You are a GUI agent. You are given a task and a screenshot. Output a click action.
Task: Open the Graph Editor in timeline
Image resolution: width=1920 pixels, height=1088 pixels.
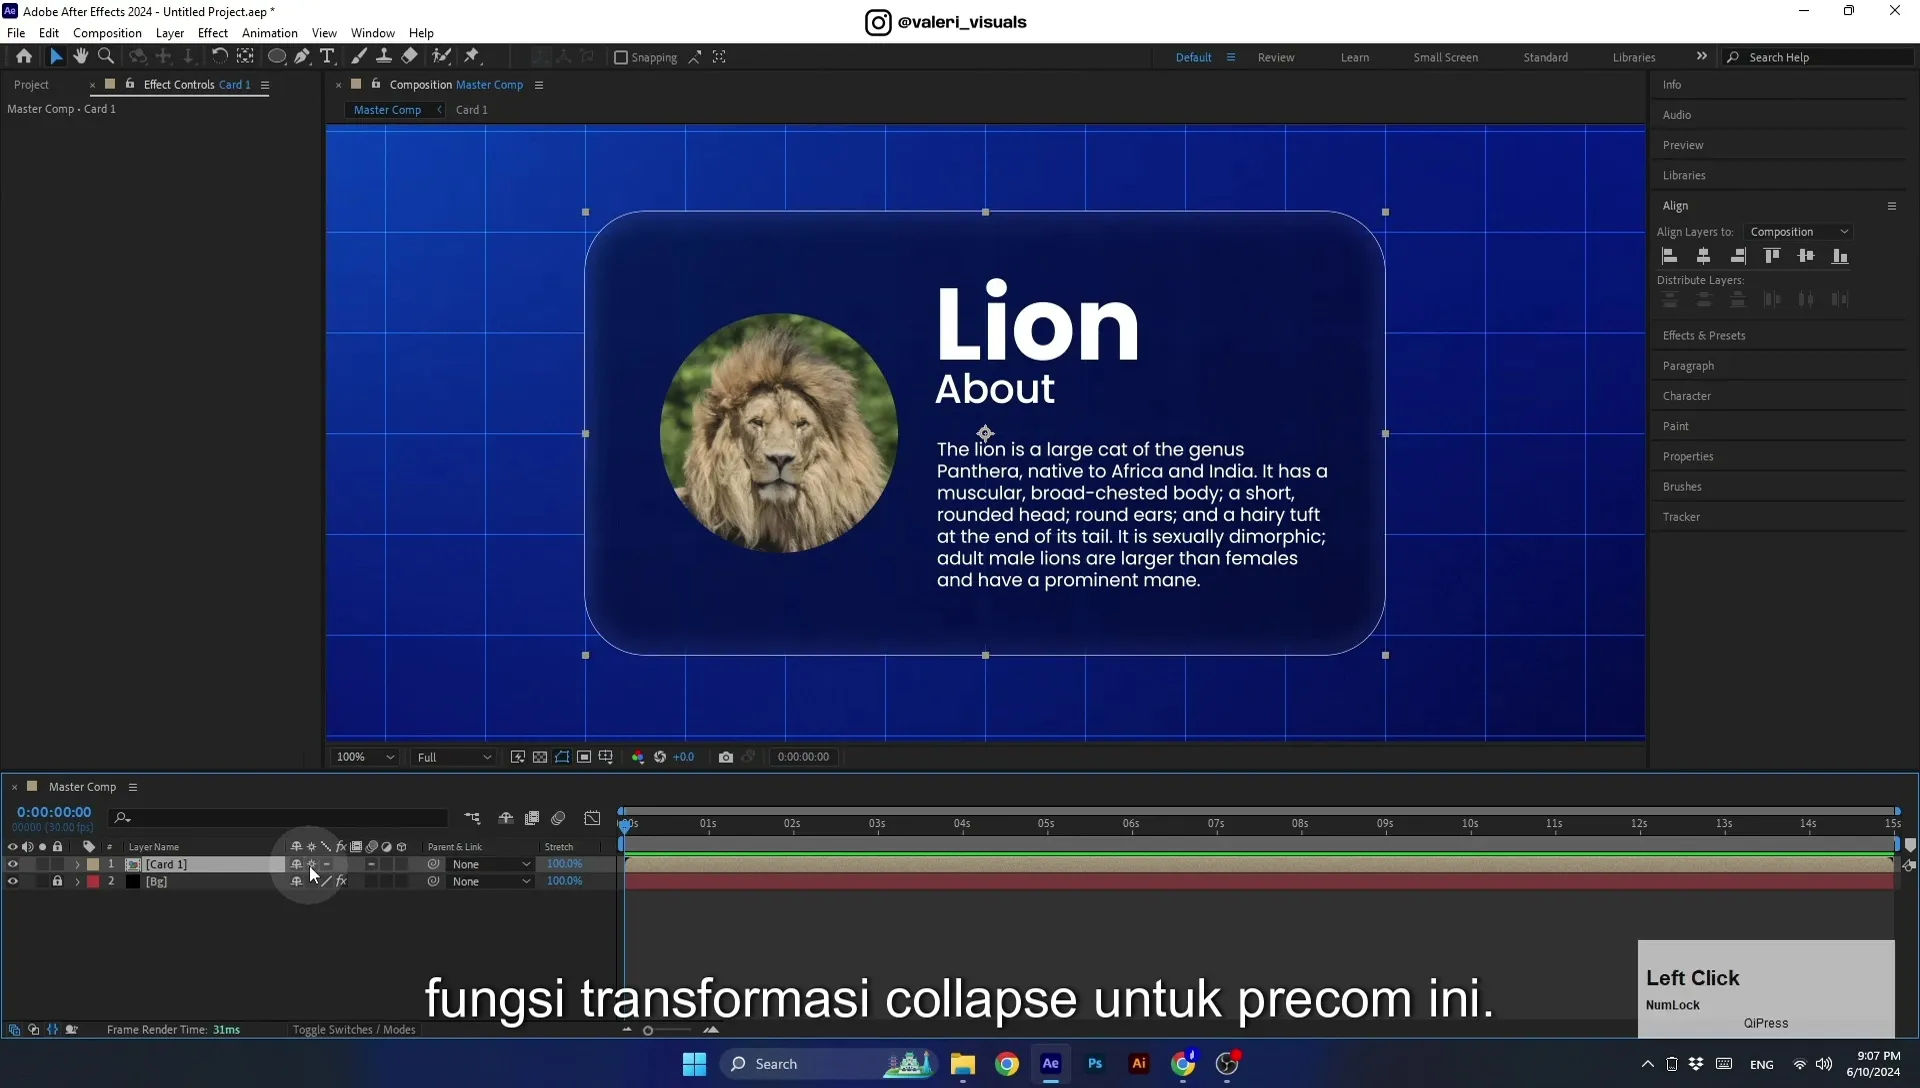593,818
